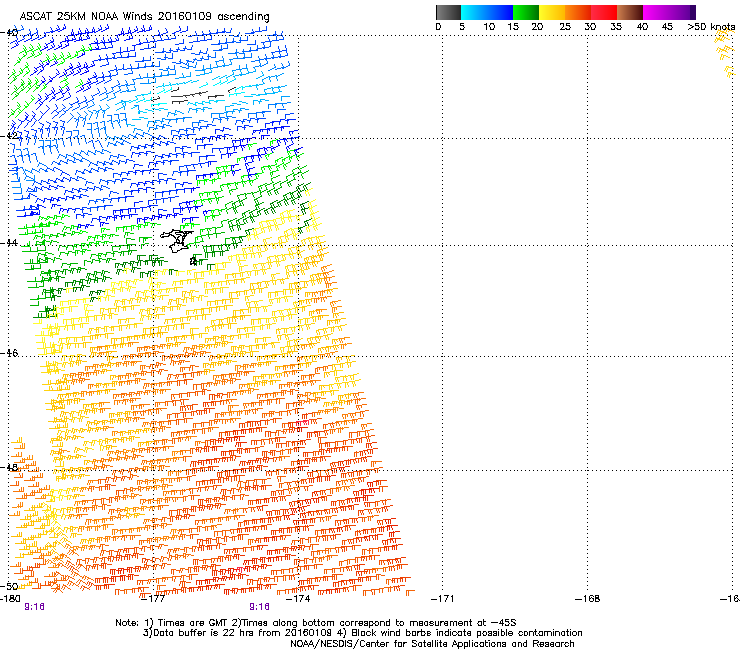Click the purple 9:16 time near -174
This screenshot has width=740, height=650.
pyautogui.click(x=260, y=607)
